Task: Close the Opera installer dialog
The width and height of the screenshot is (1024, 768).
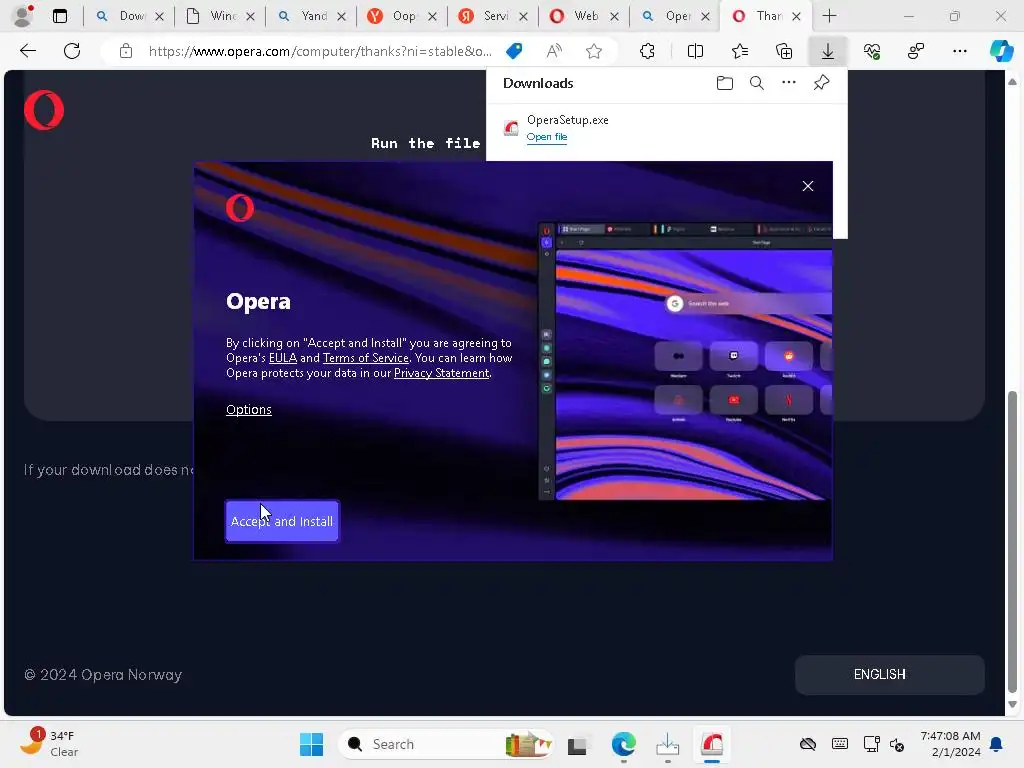Action: [808, 186]
